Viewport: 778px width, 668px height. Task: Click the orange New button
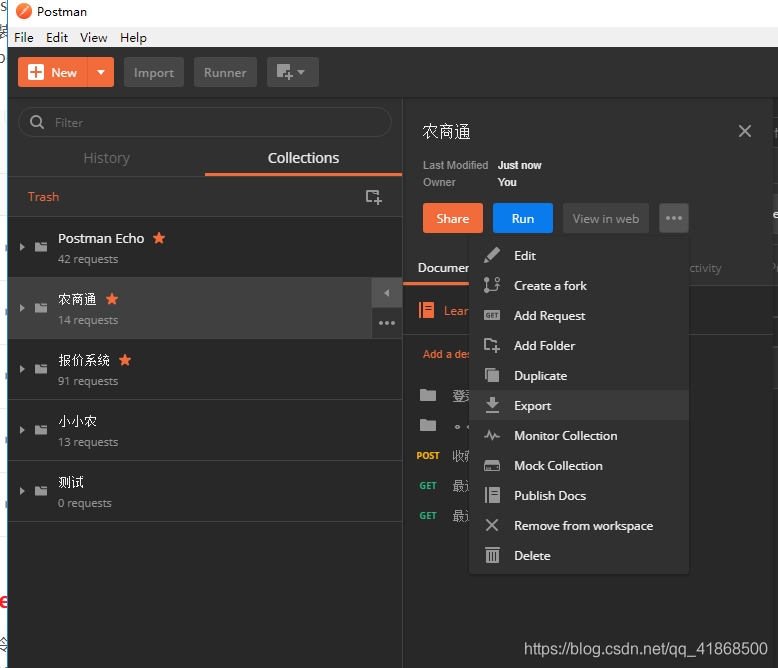(53, 72)
